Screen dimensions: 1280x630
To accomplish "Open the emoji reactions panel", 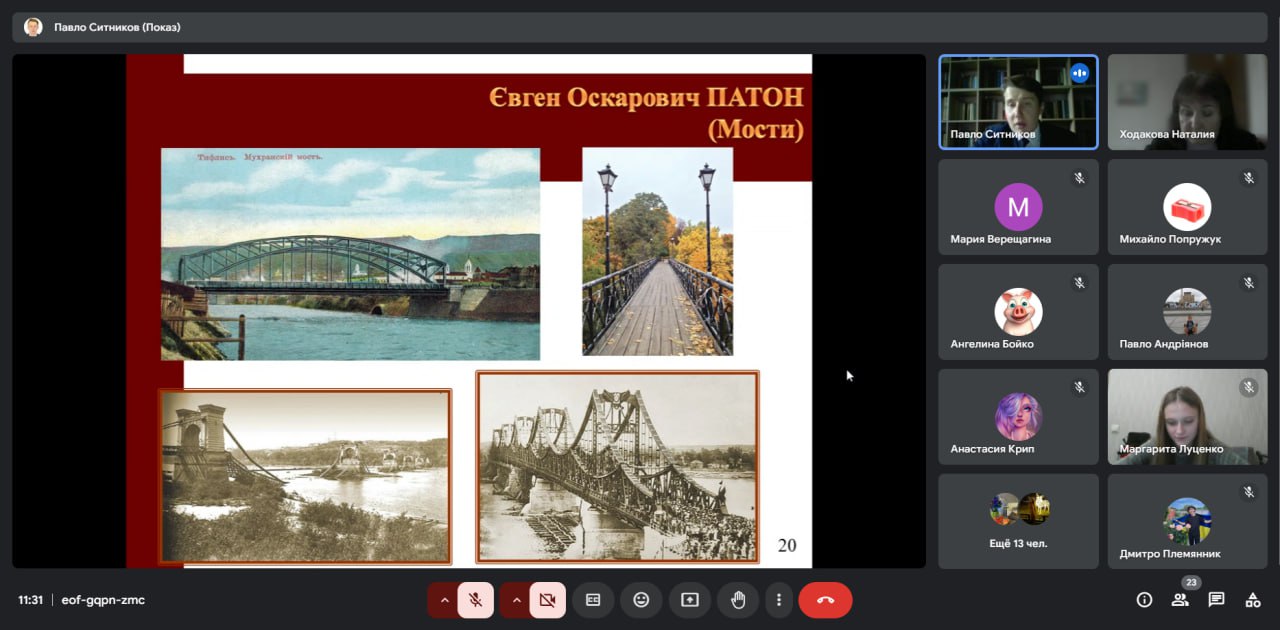I will pos(641,600).
